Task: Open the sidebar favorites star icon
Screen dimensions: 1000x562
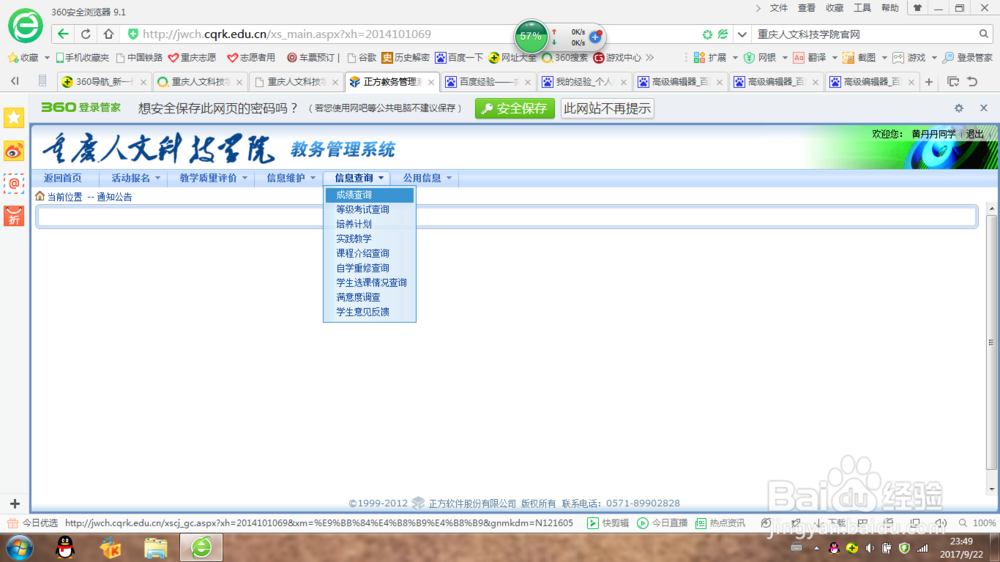Action: [x=13, y=118]
